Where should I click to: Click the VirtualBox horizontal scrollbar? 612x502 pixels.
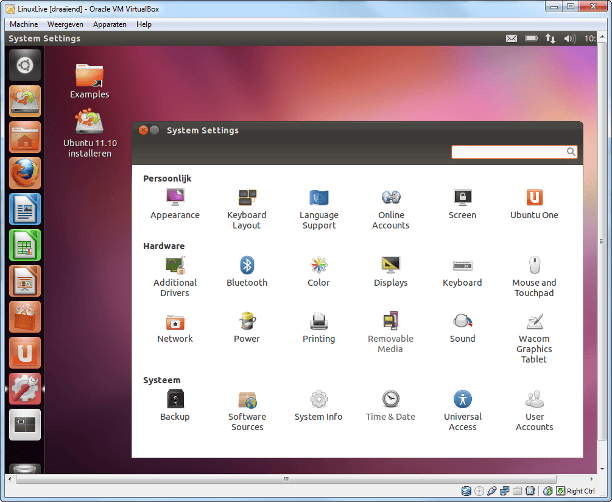(x=286, y=479)
